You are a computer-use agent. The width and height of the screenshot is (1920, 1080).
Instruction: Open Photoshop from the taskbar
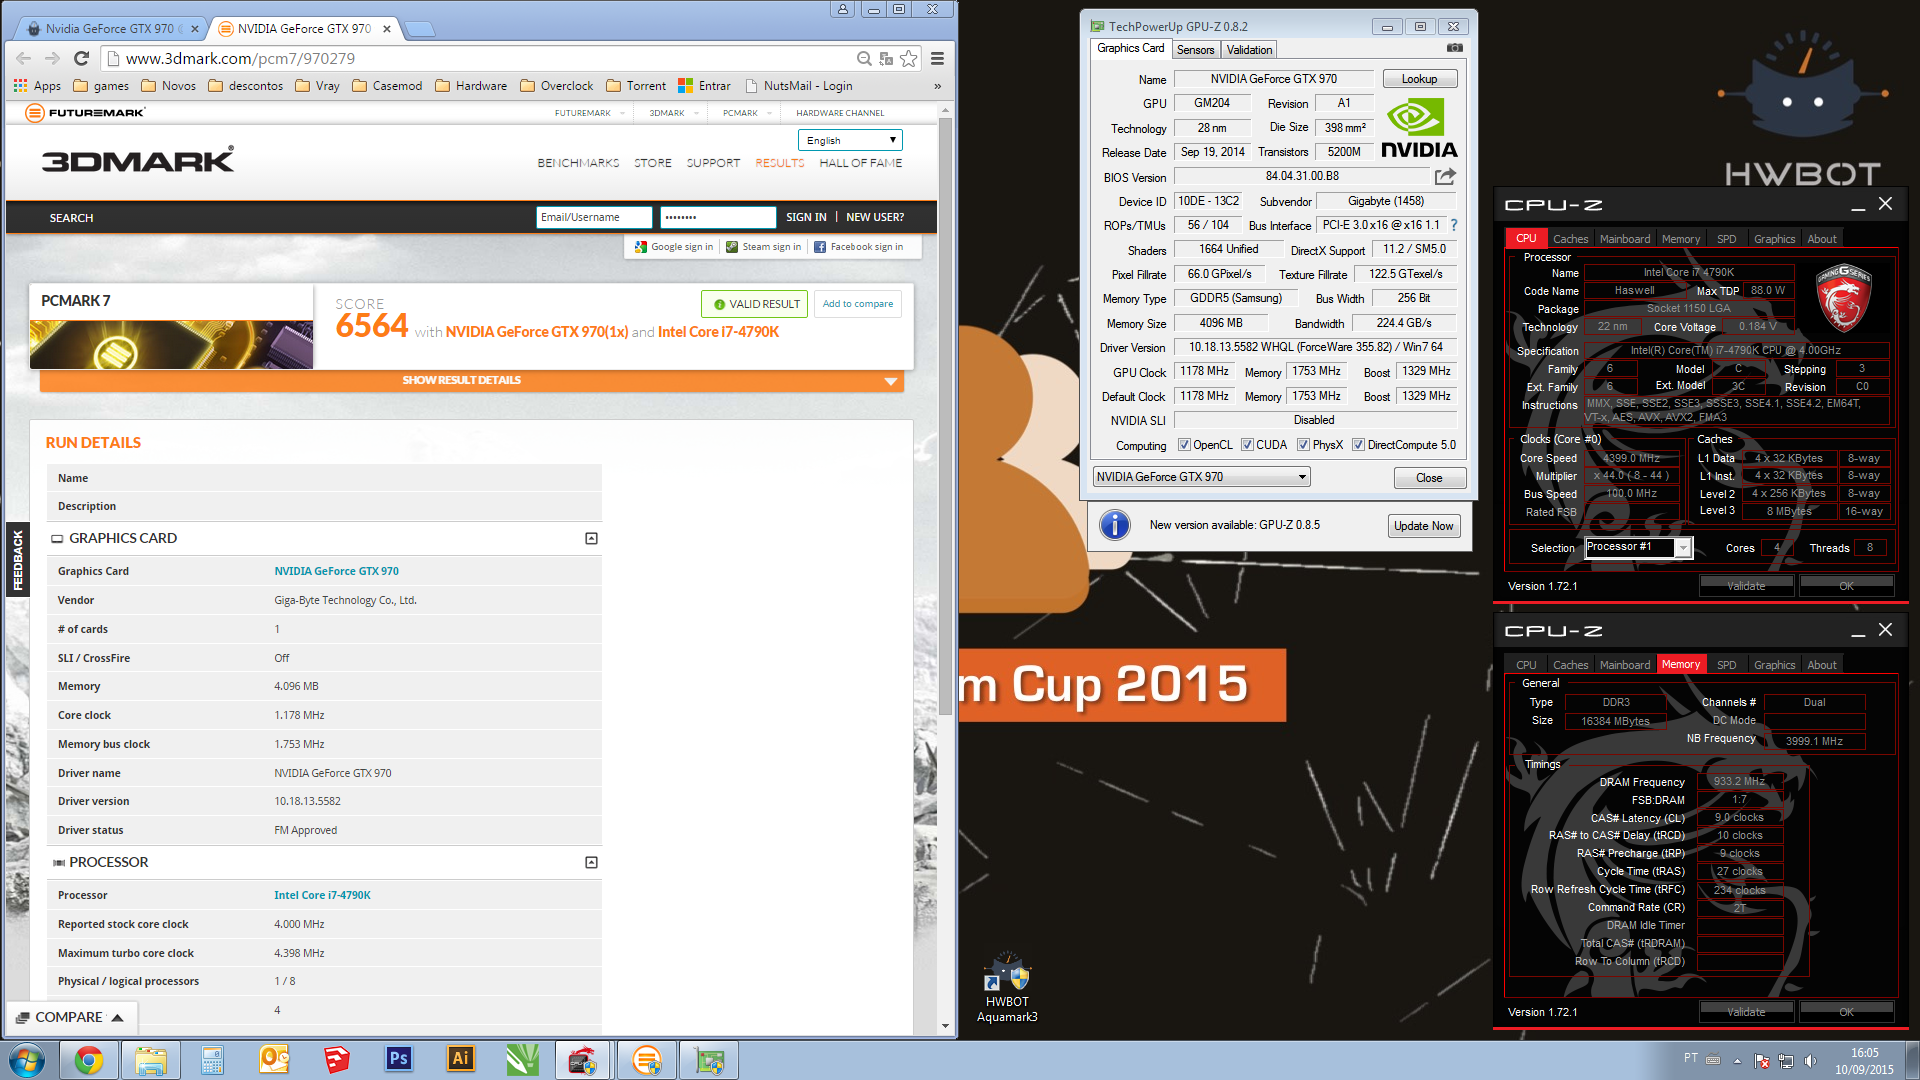[x=398, y=1060]
